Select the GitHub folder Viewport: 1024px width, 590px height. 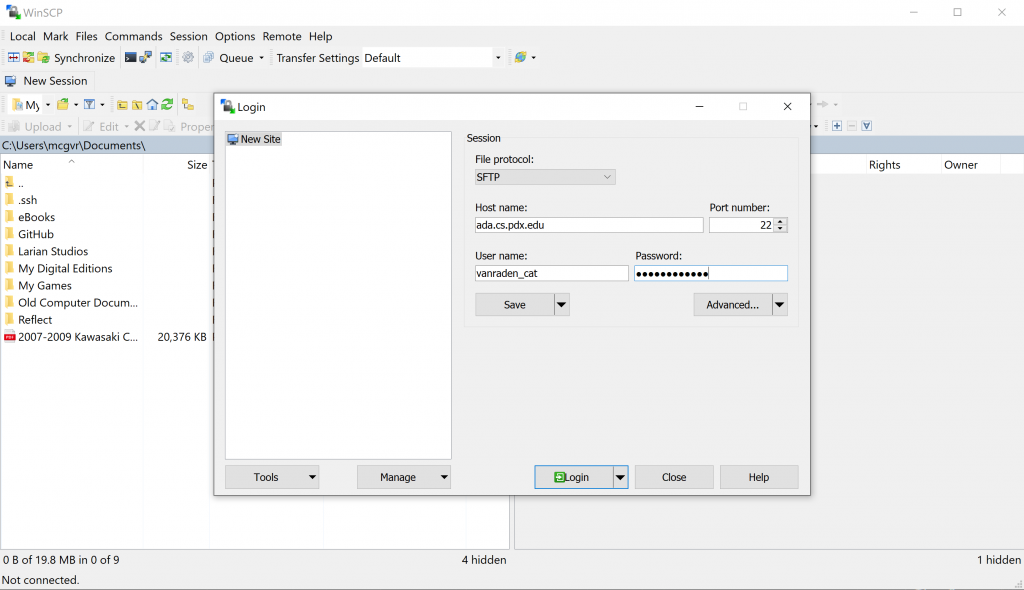[36, 234]
